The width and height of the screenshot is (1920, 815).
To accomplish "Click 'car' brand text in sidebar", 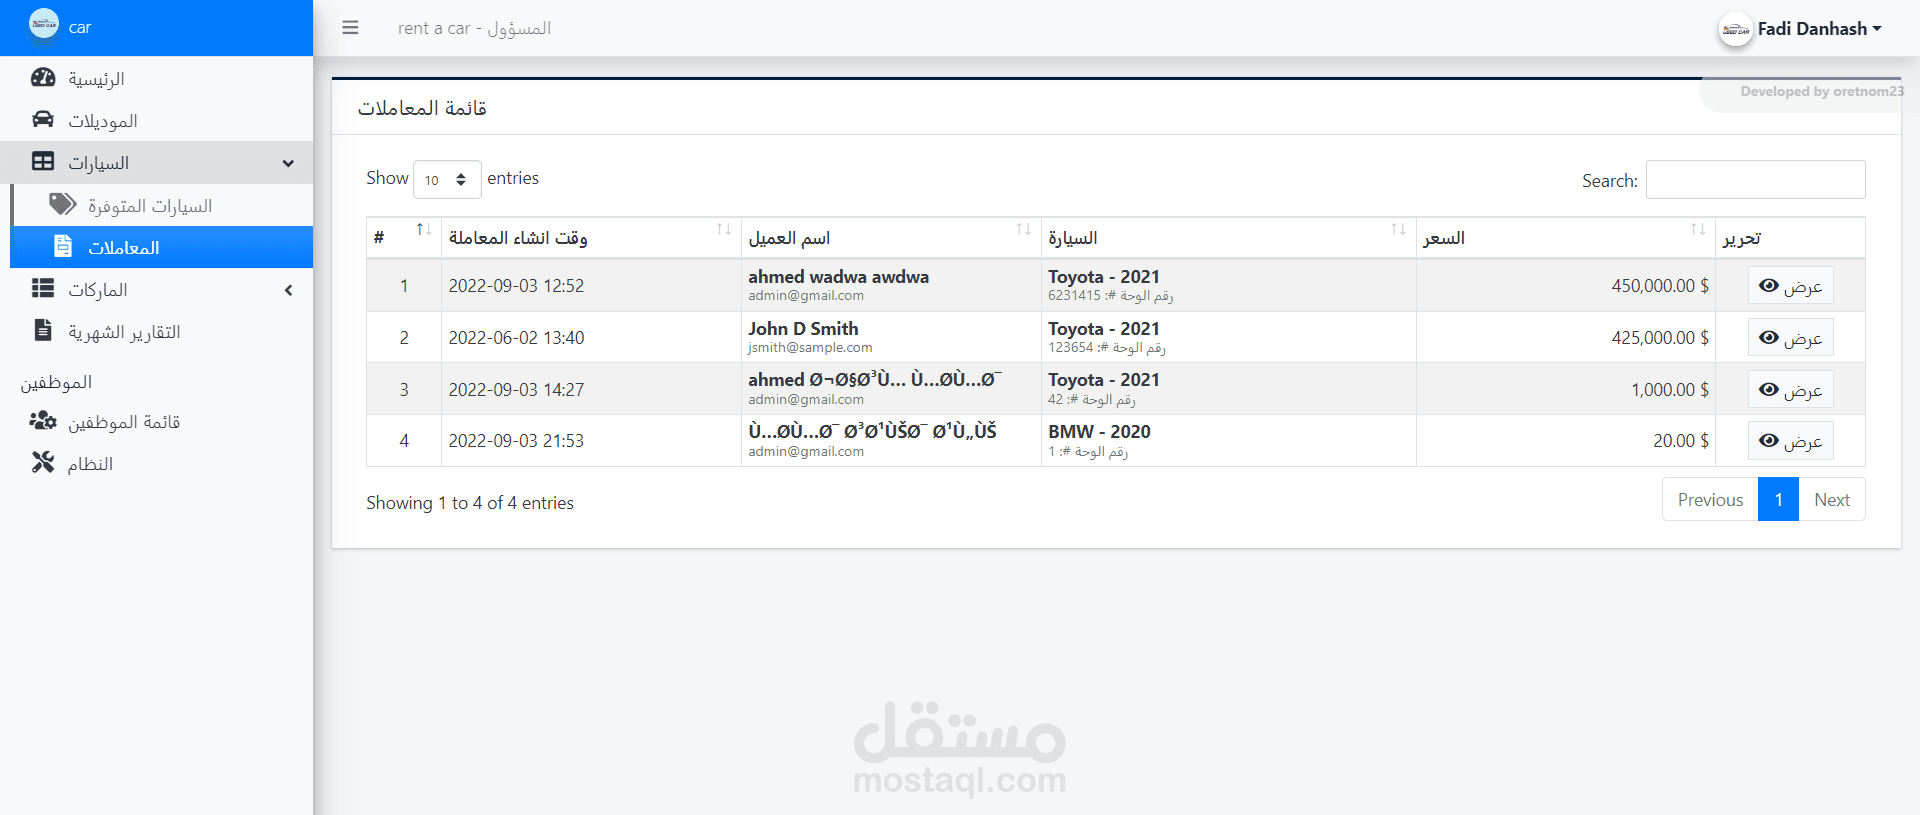I will (x=80, y=28).
